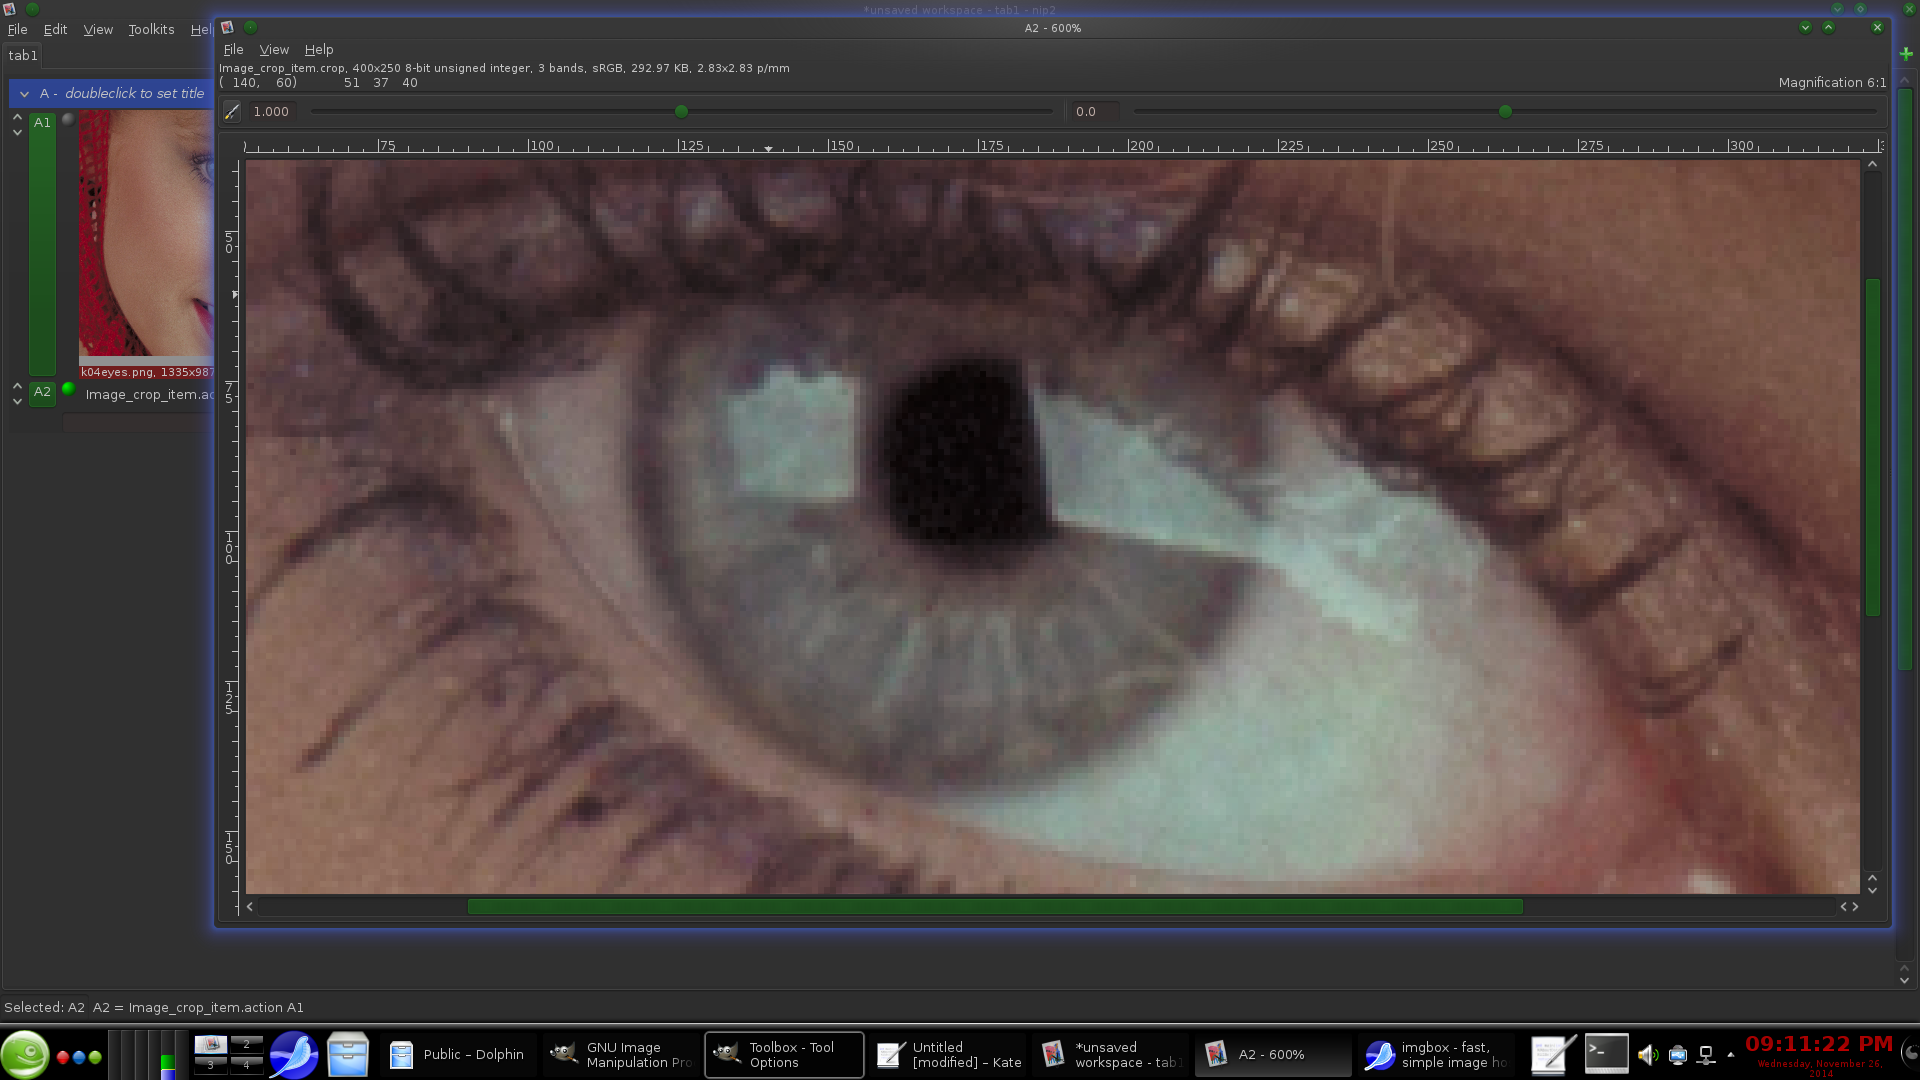Click the column title 'doubleclick to set title'
1920x1080 pixels.
coord(134,94)
